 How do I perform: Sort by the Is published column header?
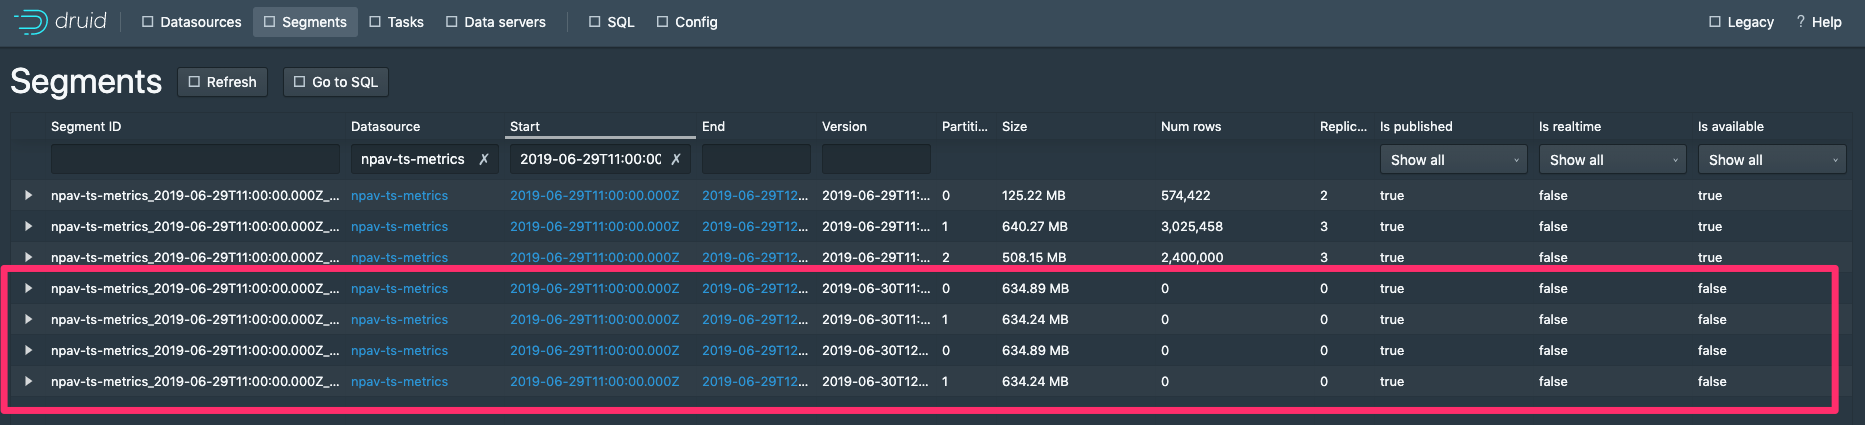coord(1416,126)
